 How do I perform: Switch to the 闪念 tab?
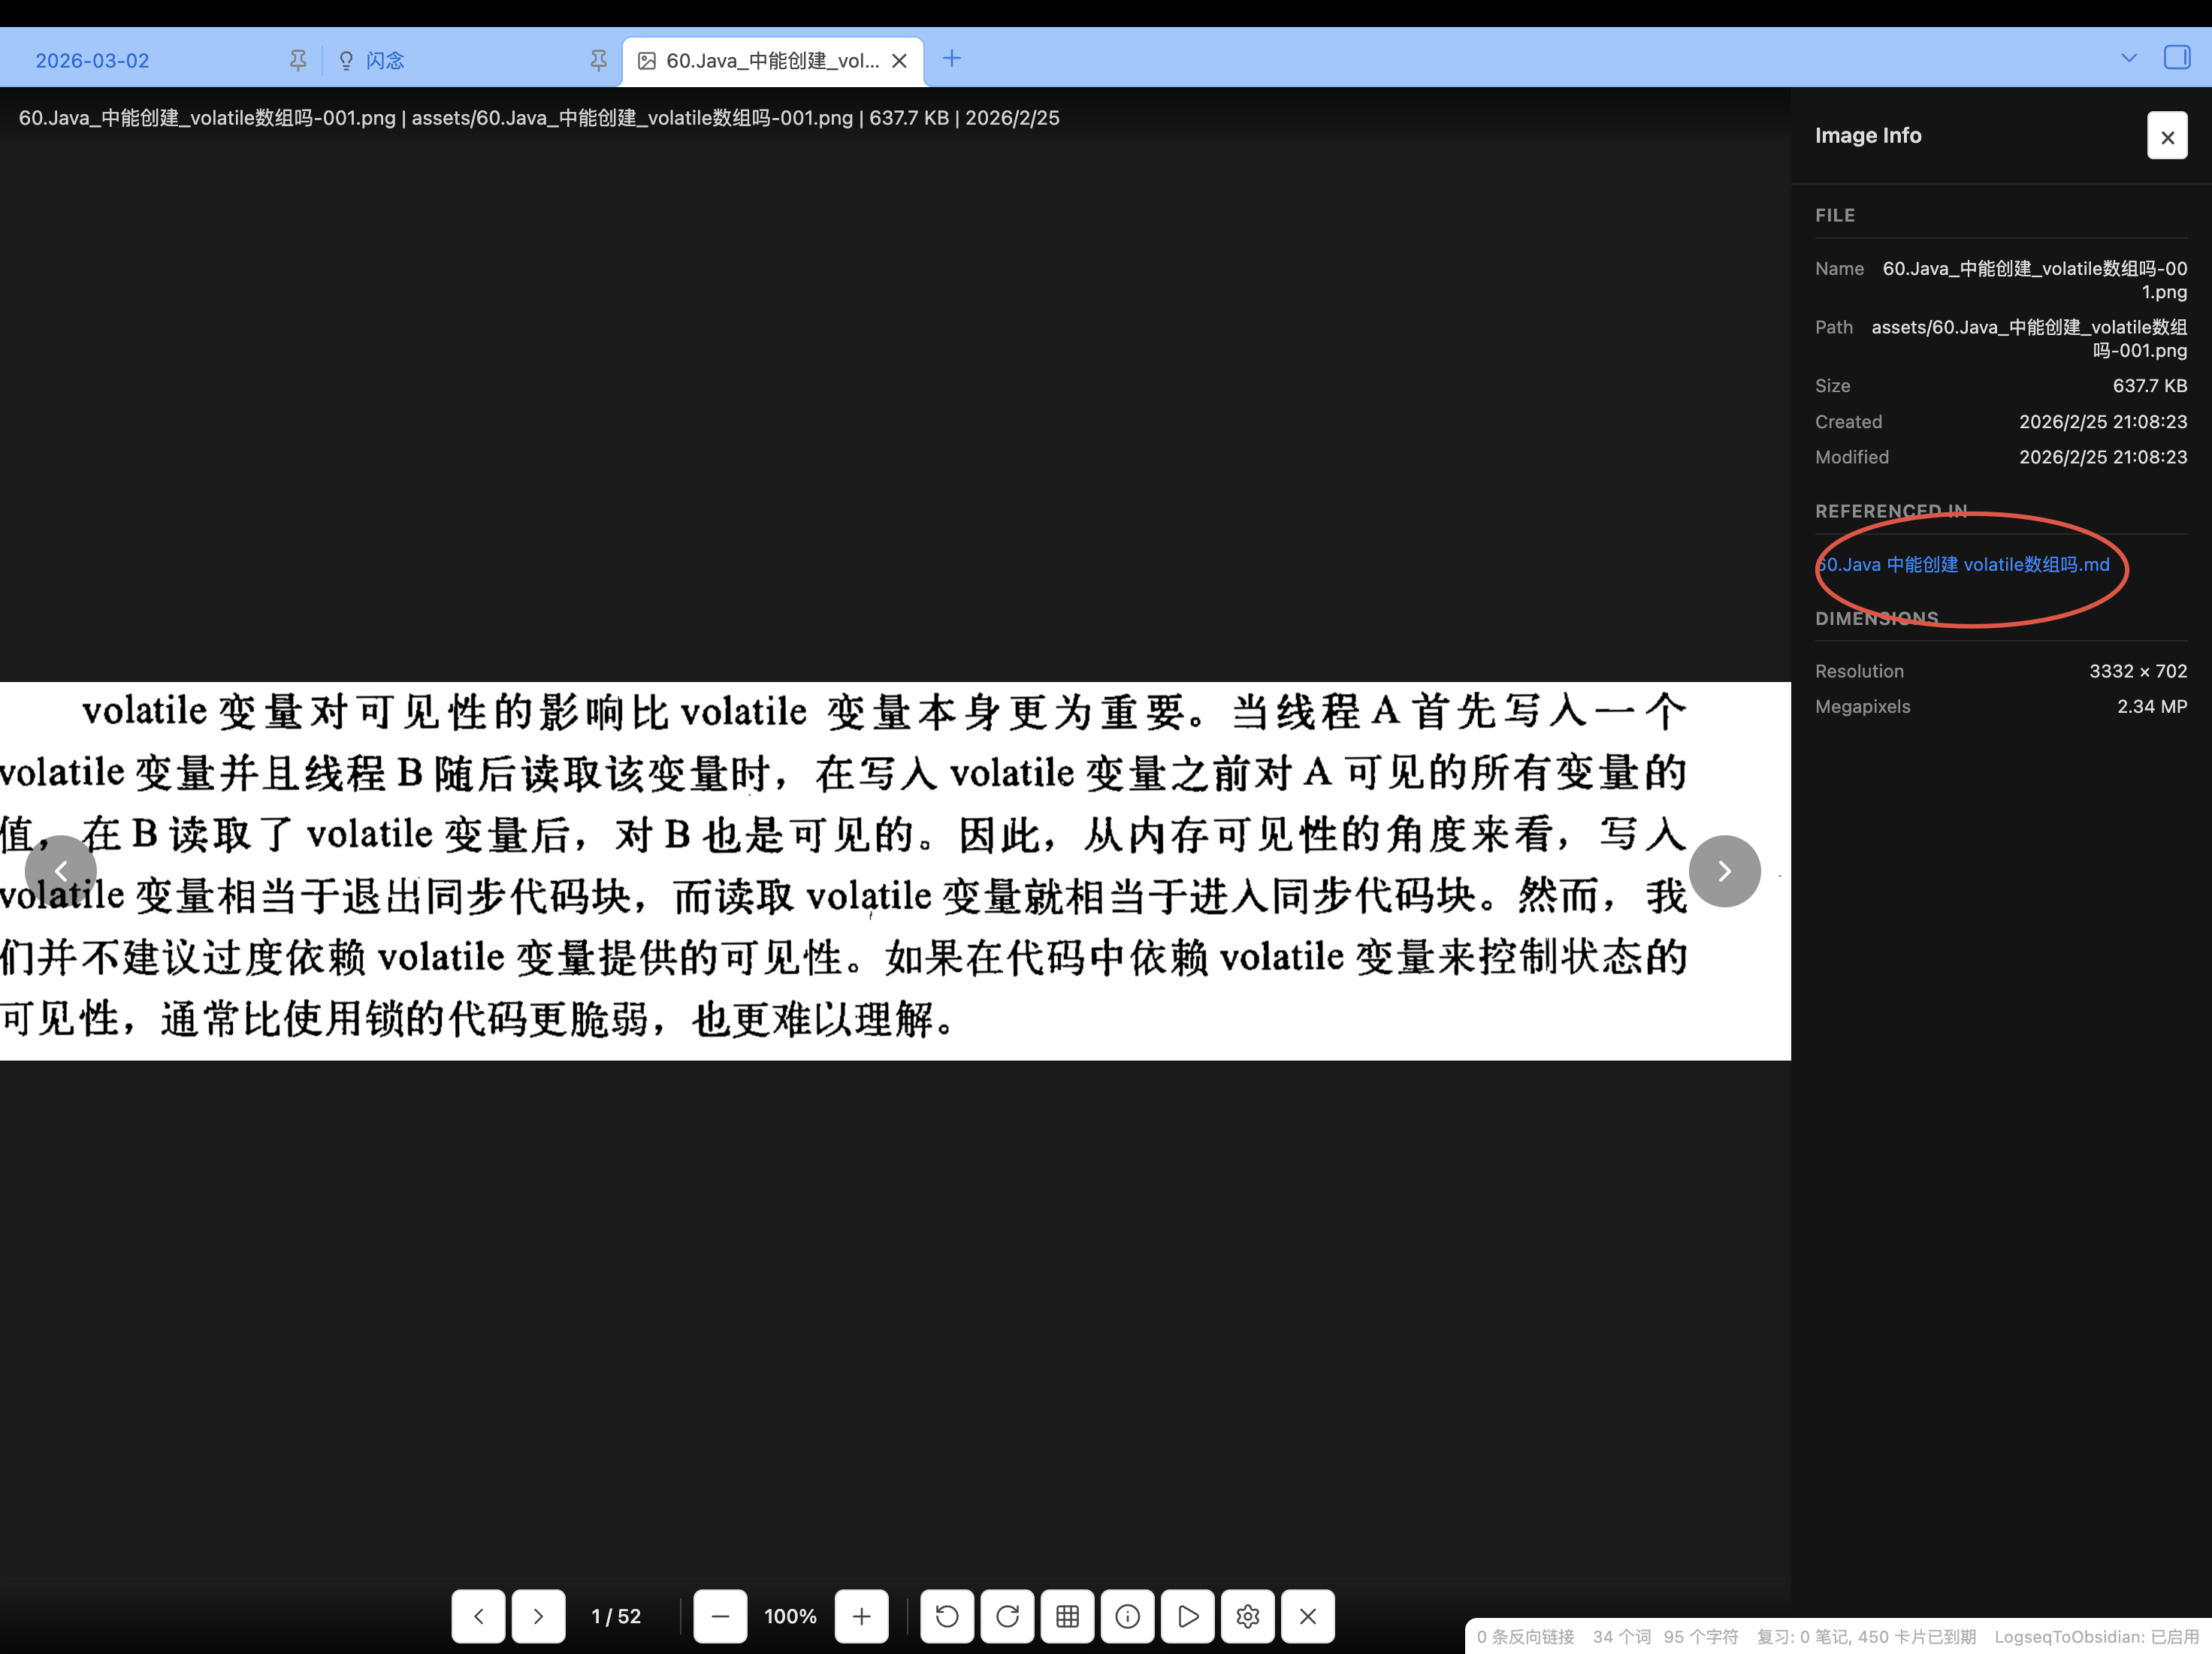pos(385,61)
